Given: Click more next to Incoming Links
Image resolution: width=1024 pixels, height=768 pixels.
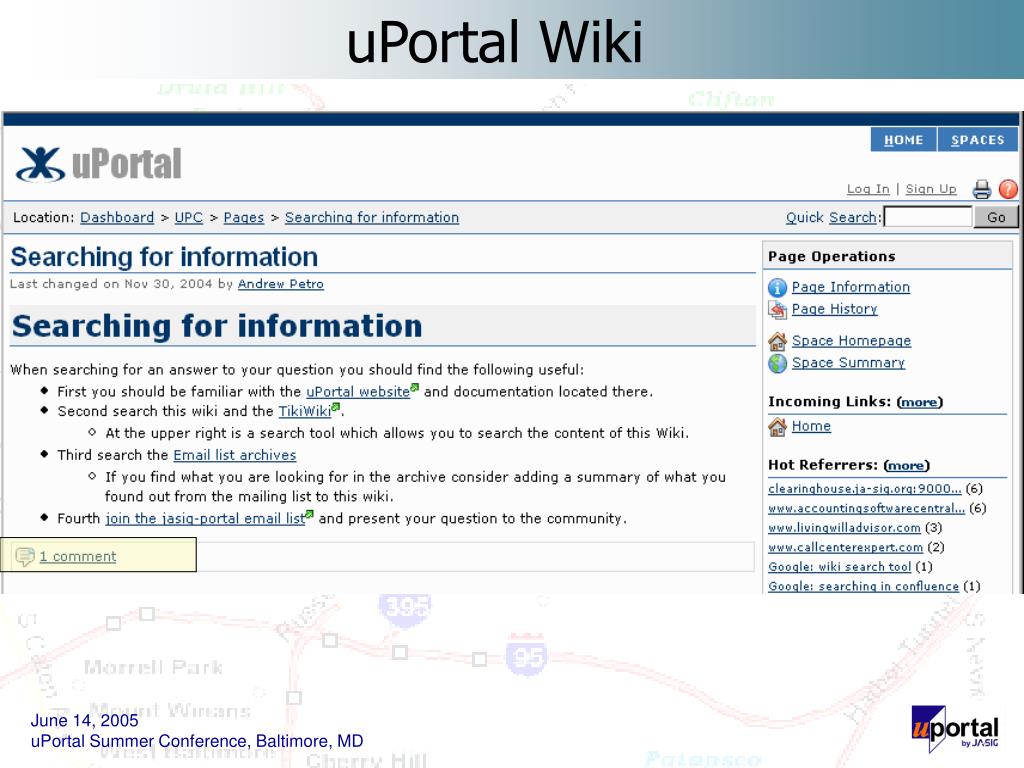Looking at the screenshot, I should tap(920, 402).
